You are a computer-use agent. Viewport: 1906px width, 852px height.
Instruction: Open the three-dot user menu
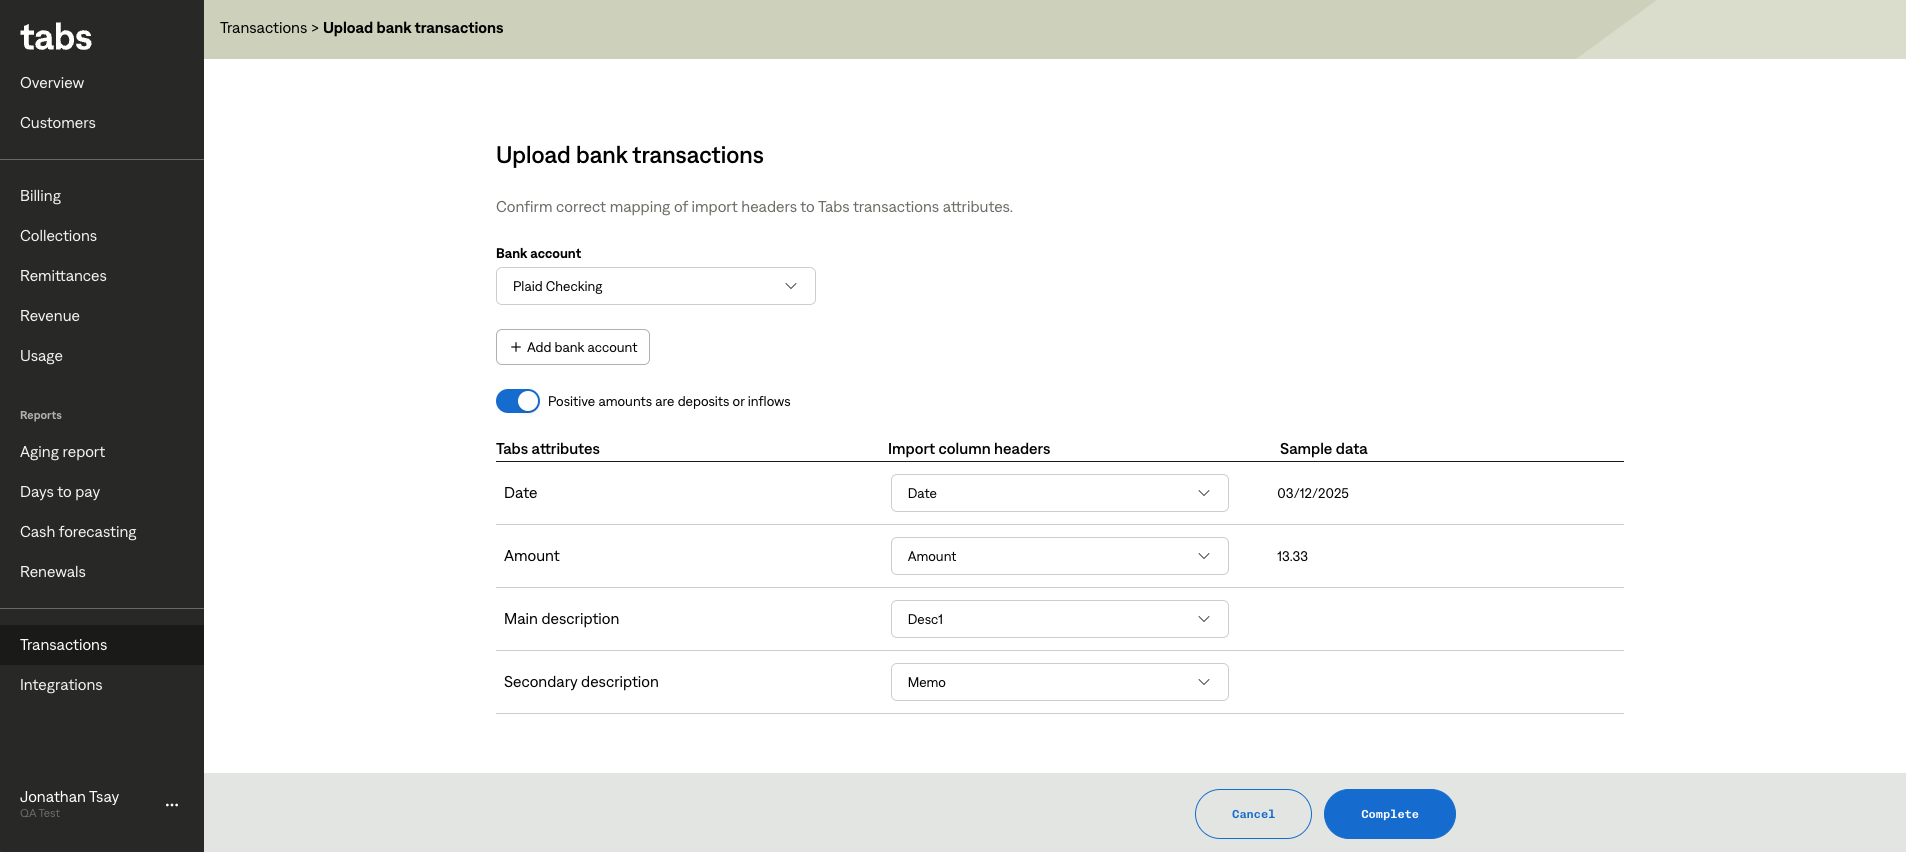click(172, 805)
